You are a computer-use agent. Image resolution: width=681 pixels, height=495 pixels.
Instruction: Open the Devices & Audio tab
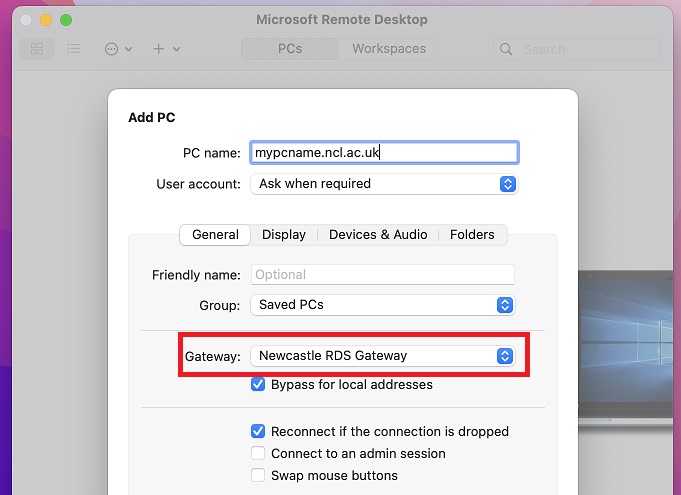click(x=378, y=235)
